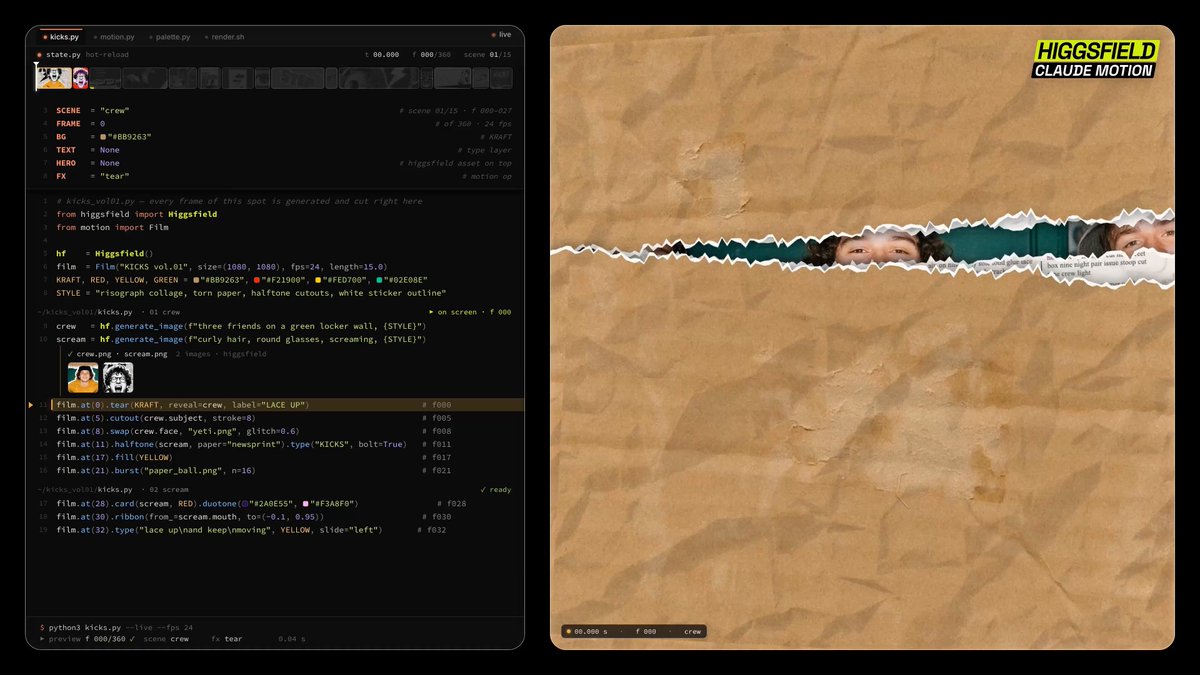This screenshot has height=675, width=1200.
Task: Click the orange dot beside state.py
Action: 39,54
